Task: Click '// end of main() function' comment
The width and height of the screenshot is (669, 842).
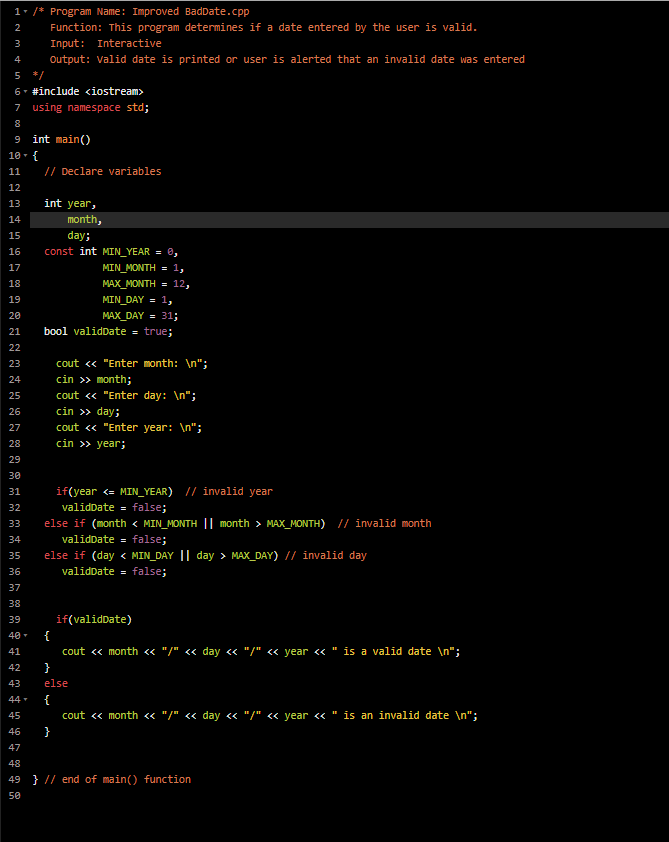Action: point(118,779)
